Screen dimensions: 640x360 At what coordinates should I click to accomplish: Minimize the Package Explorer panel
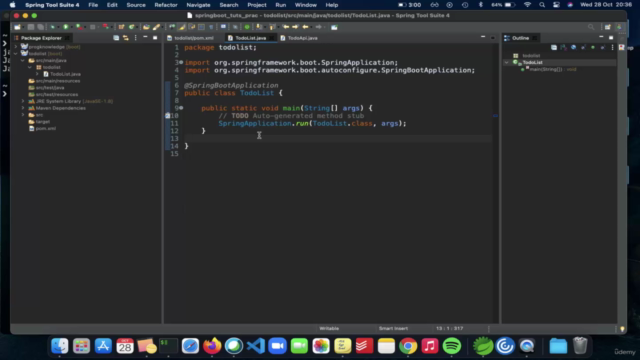(x=145, y=38)
